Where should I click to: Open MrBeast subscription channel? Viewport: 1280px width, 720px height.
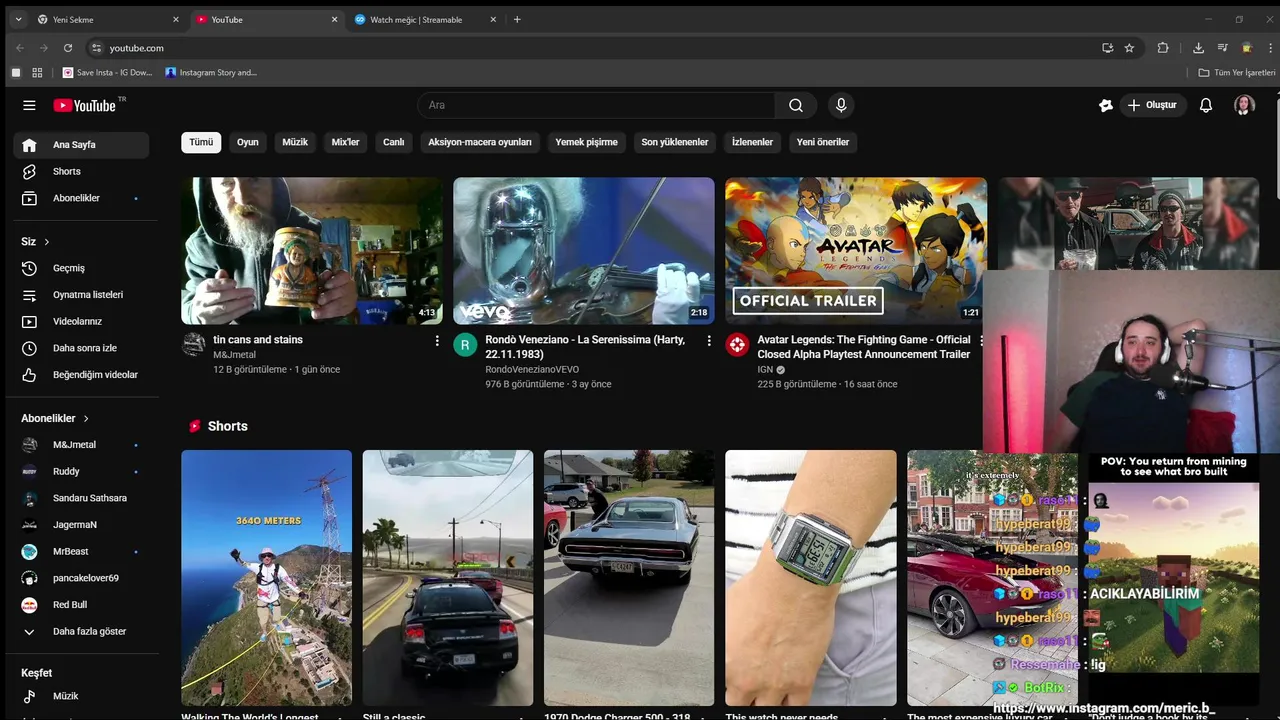(x=81, y=552)
